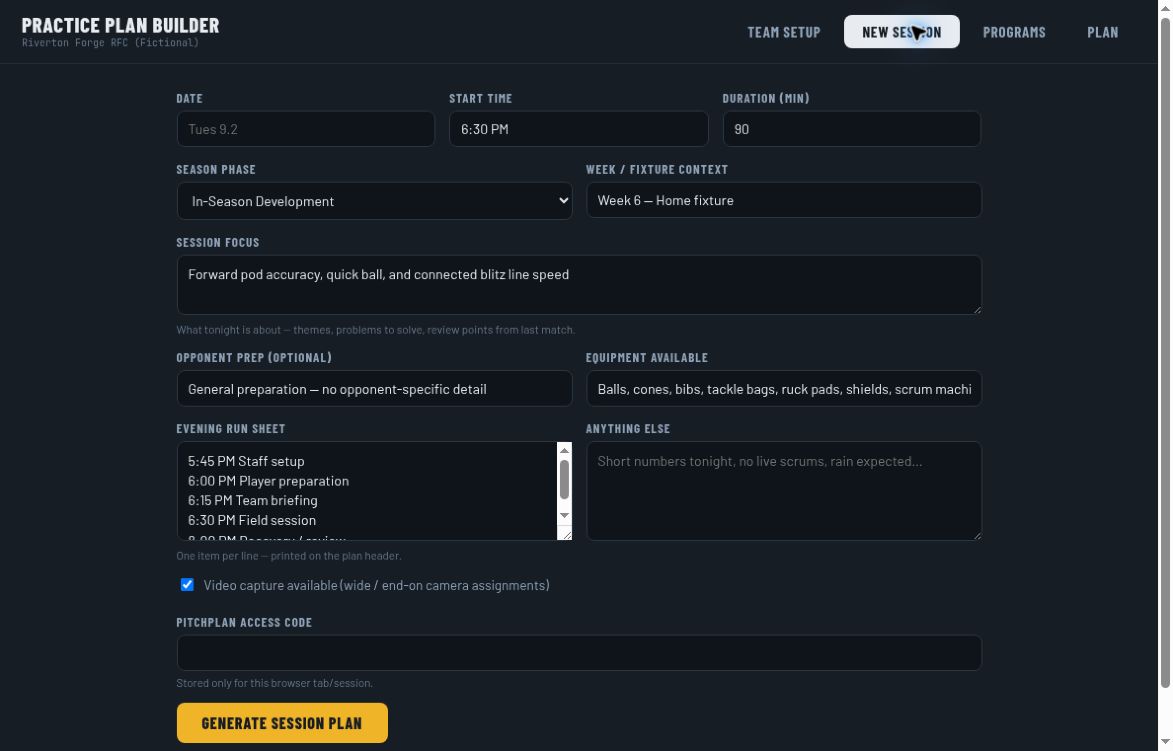Open the Team Setup tab
Image resolution: width=1173 pixels, height=751 pixels.
tap(783, 32)
